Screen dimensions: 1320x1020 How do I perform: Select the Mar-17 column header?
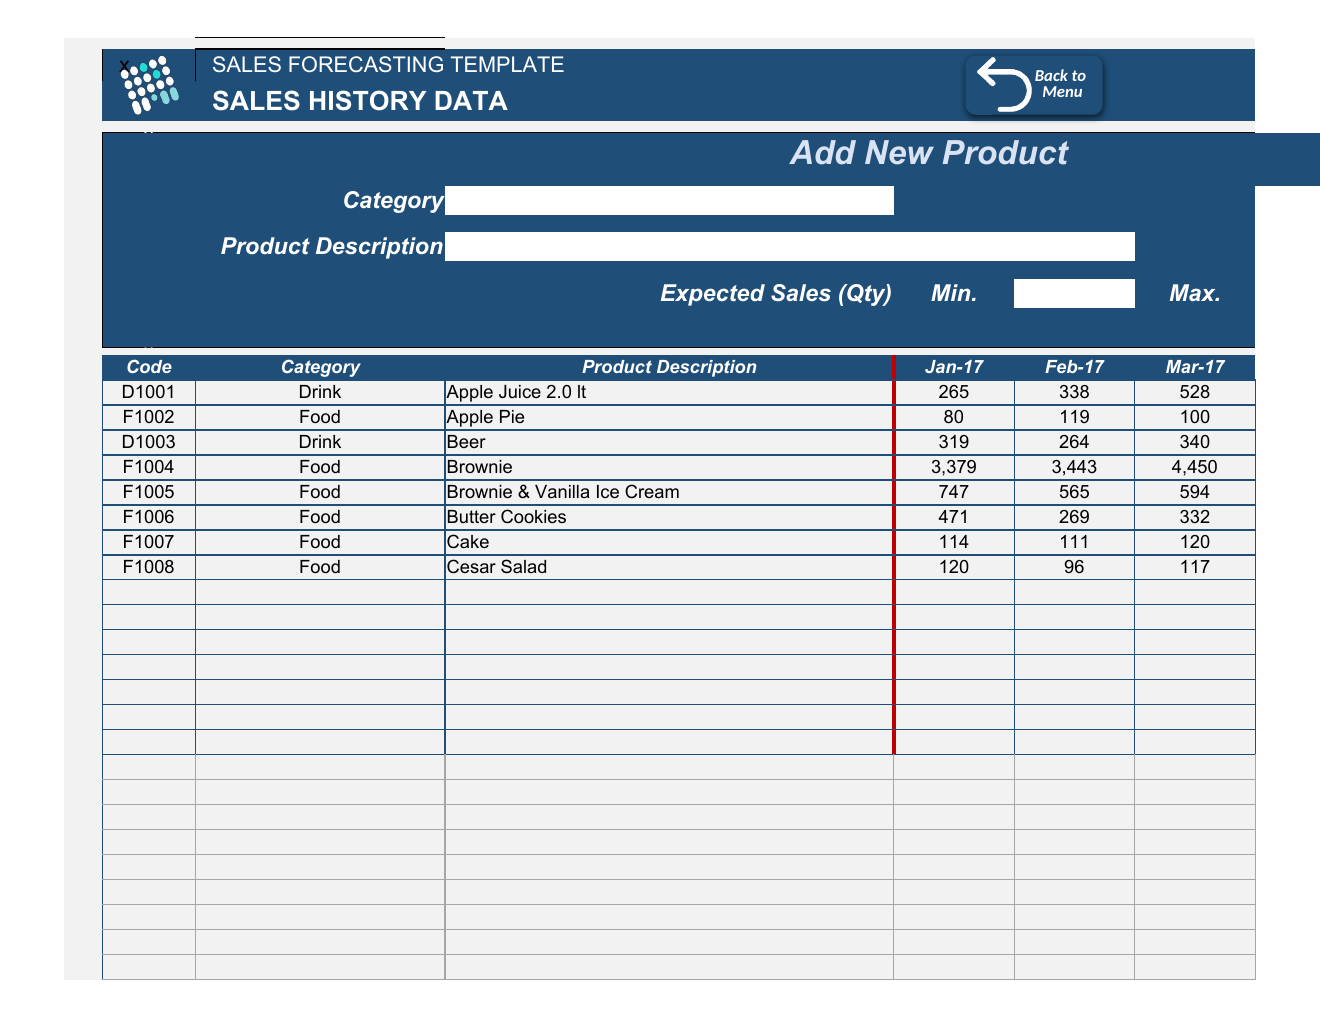click(1195, 367)
